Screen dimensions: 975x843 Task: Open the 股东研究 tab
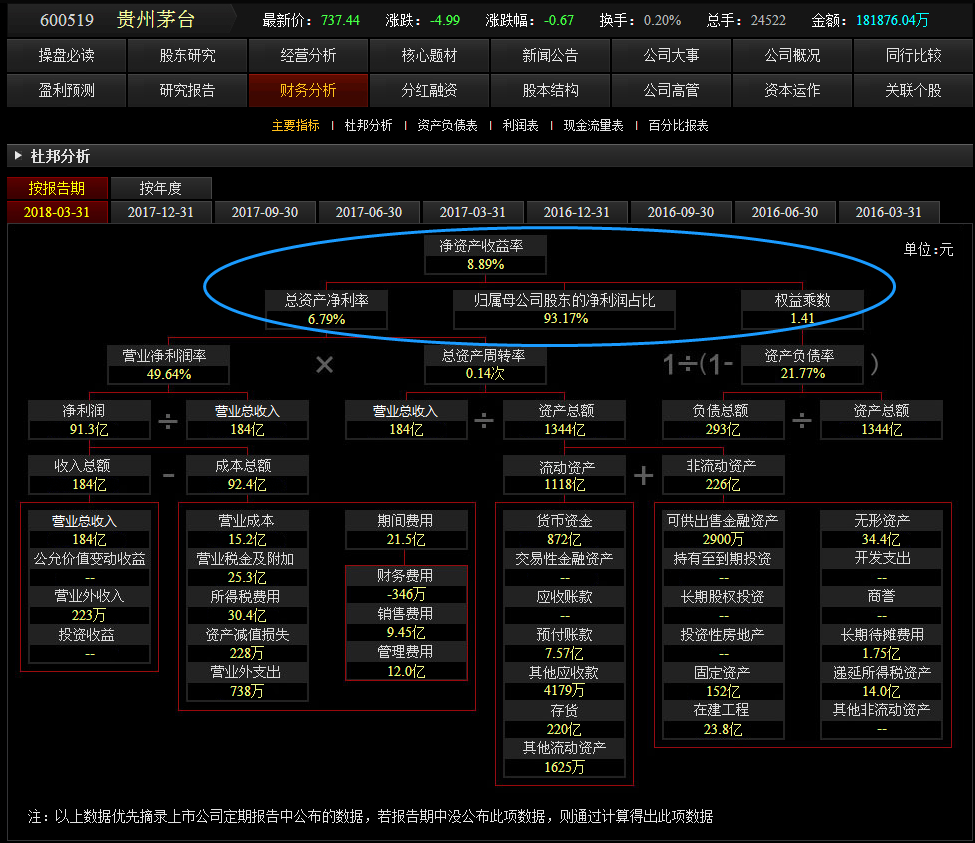tap(187, 55)
